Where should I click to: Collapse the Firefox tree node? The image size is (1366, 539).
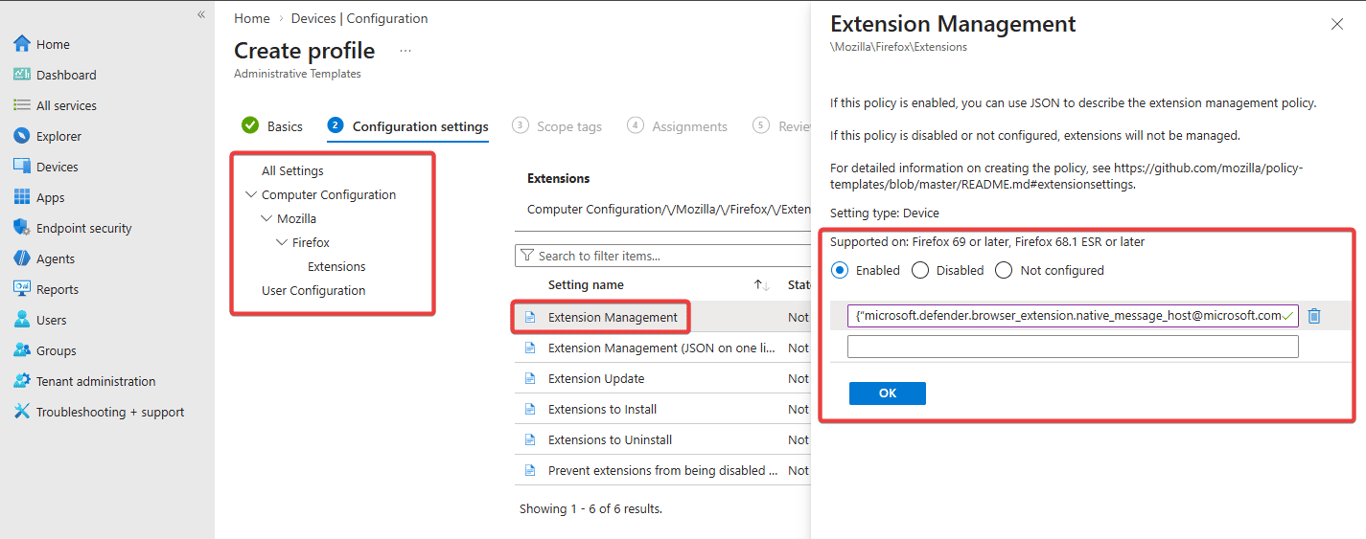point(282,242)
